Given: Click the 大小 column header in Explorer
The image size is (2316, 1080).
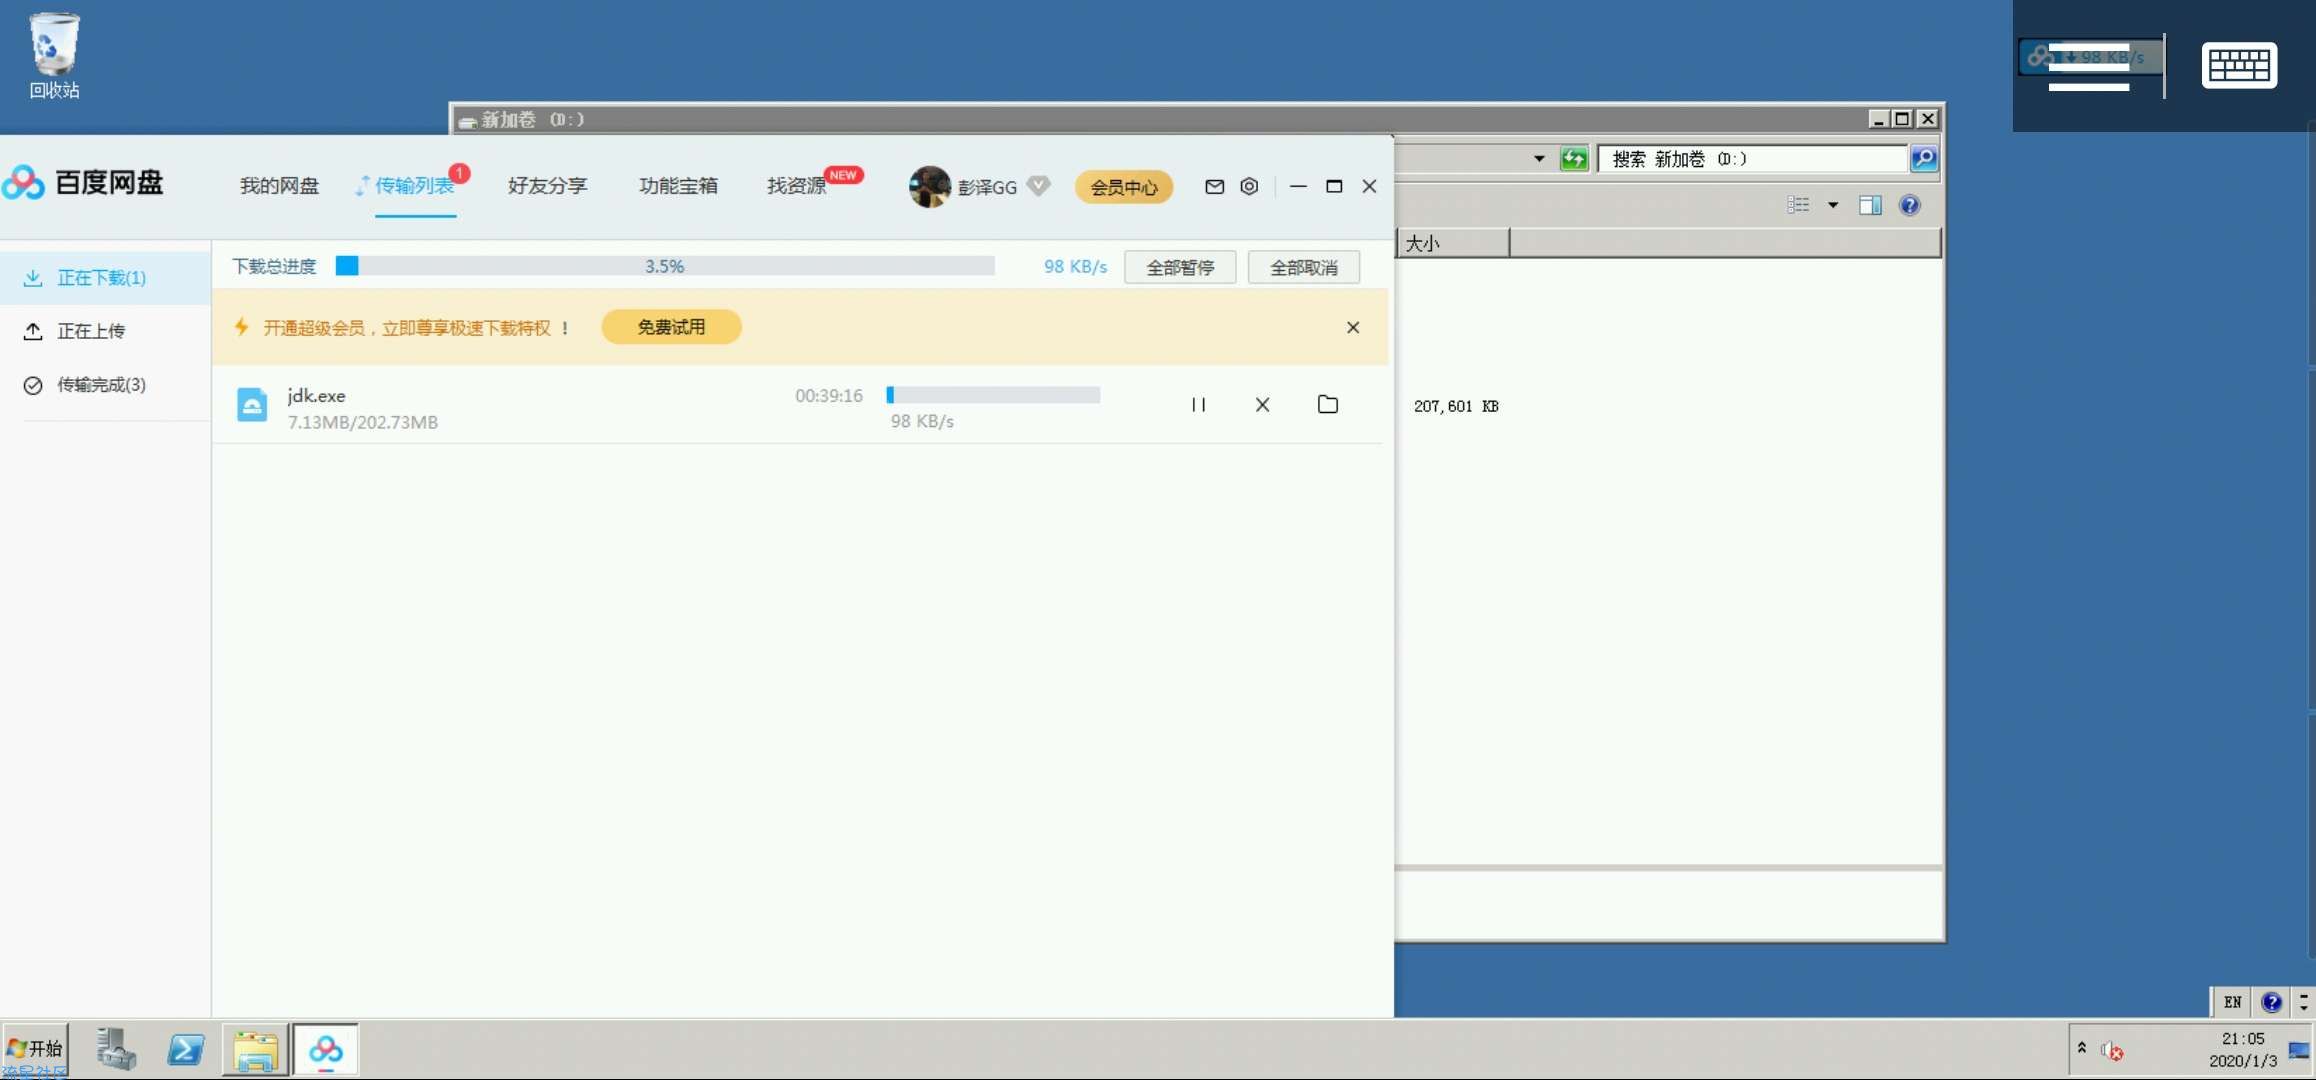Looking at the screenshot, I should (x=1453, y=243).
